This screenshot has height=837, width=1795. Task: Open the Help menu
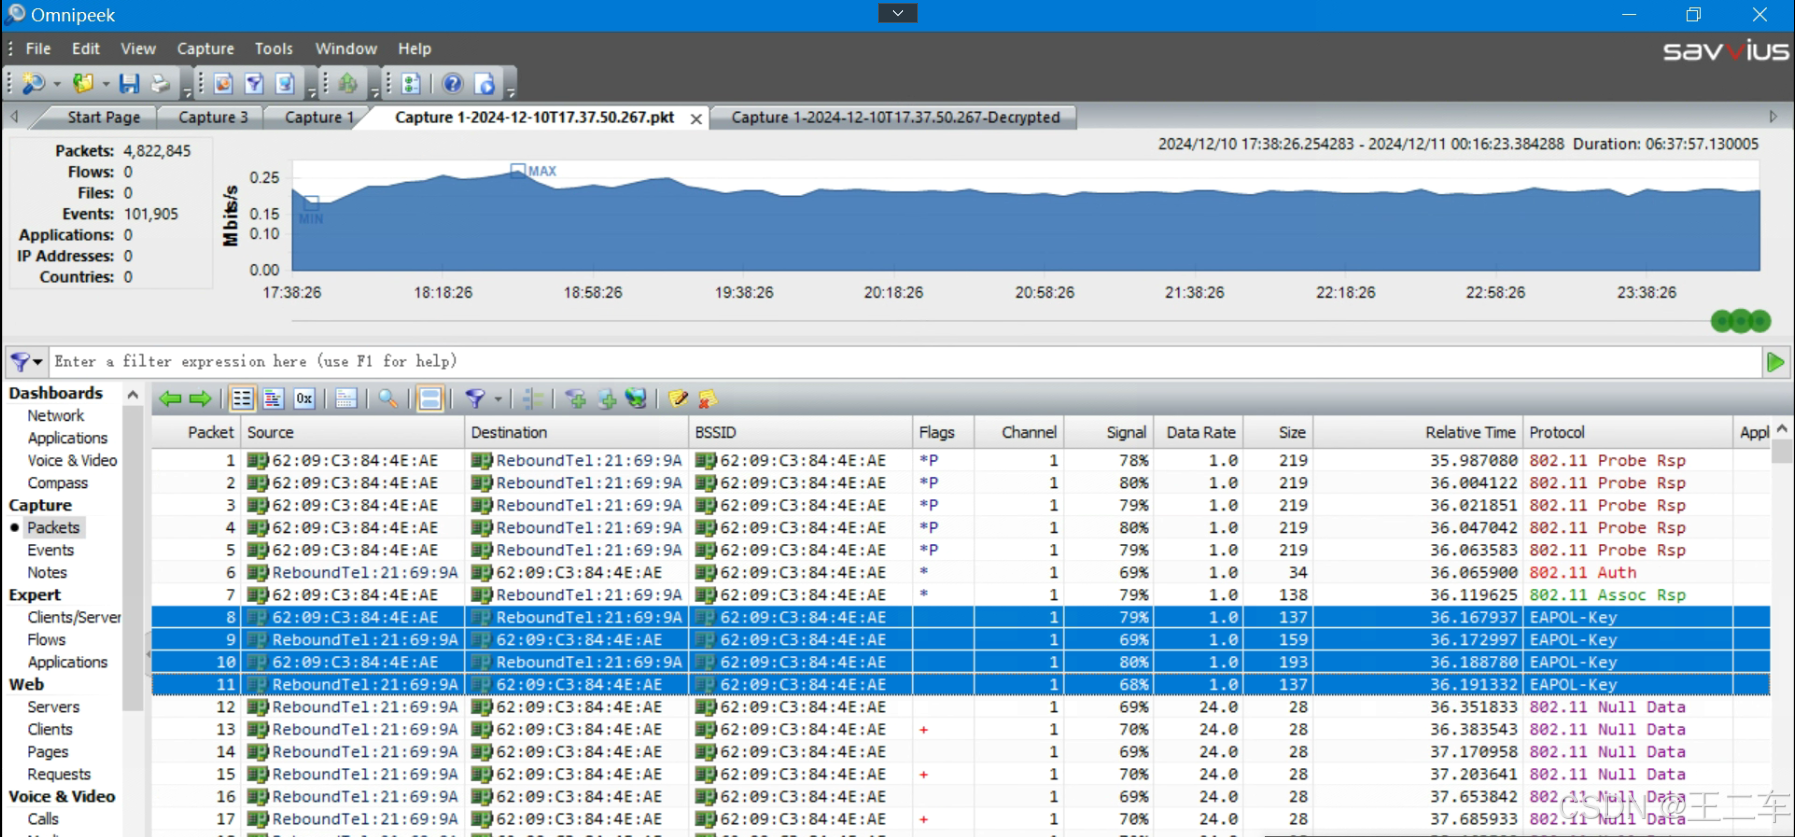point(414,48)
